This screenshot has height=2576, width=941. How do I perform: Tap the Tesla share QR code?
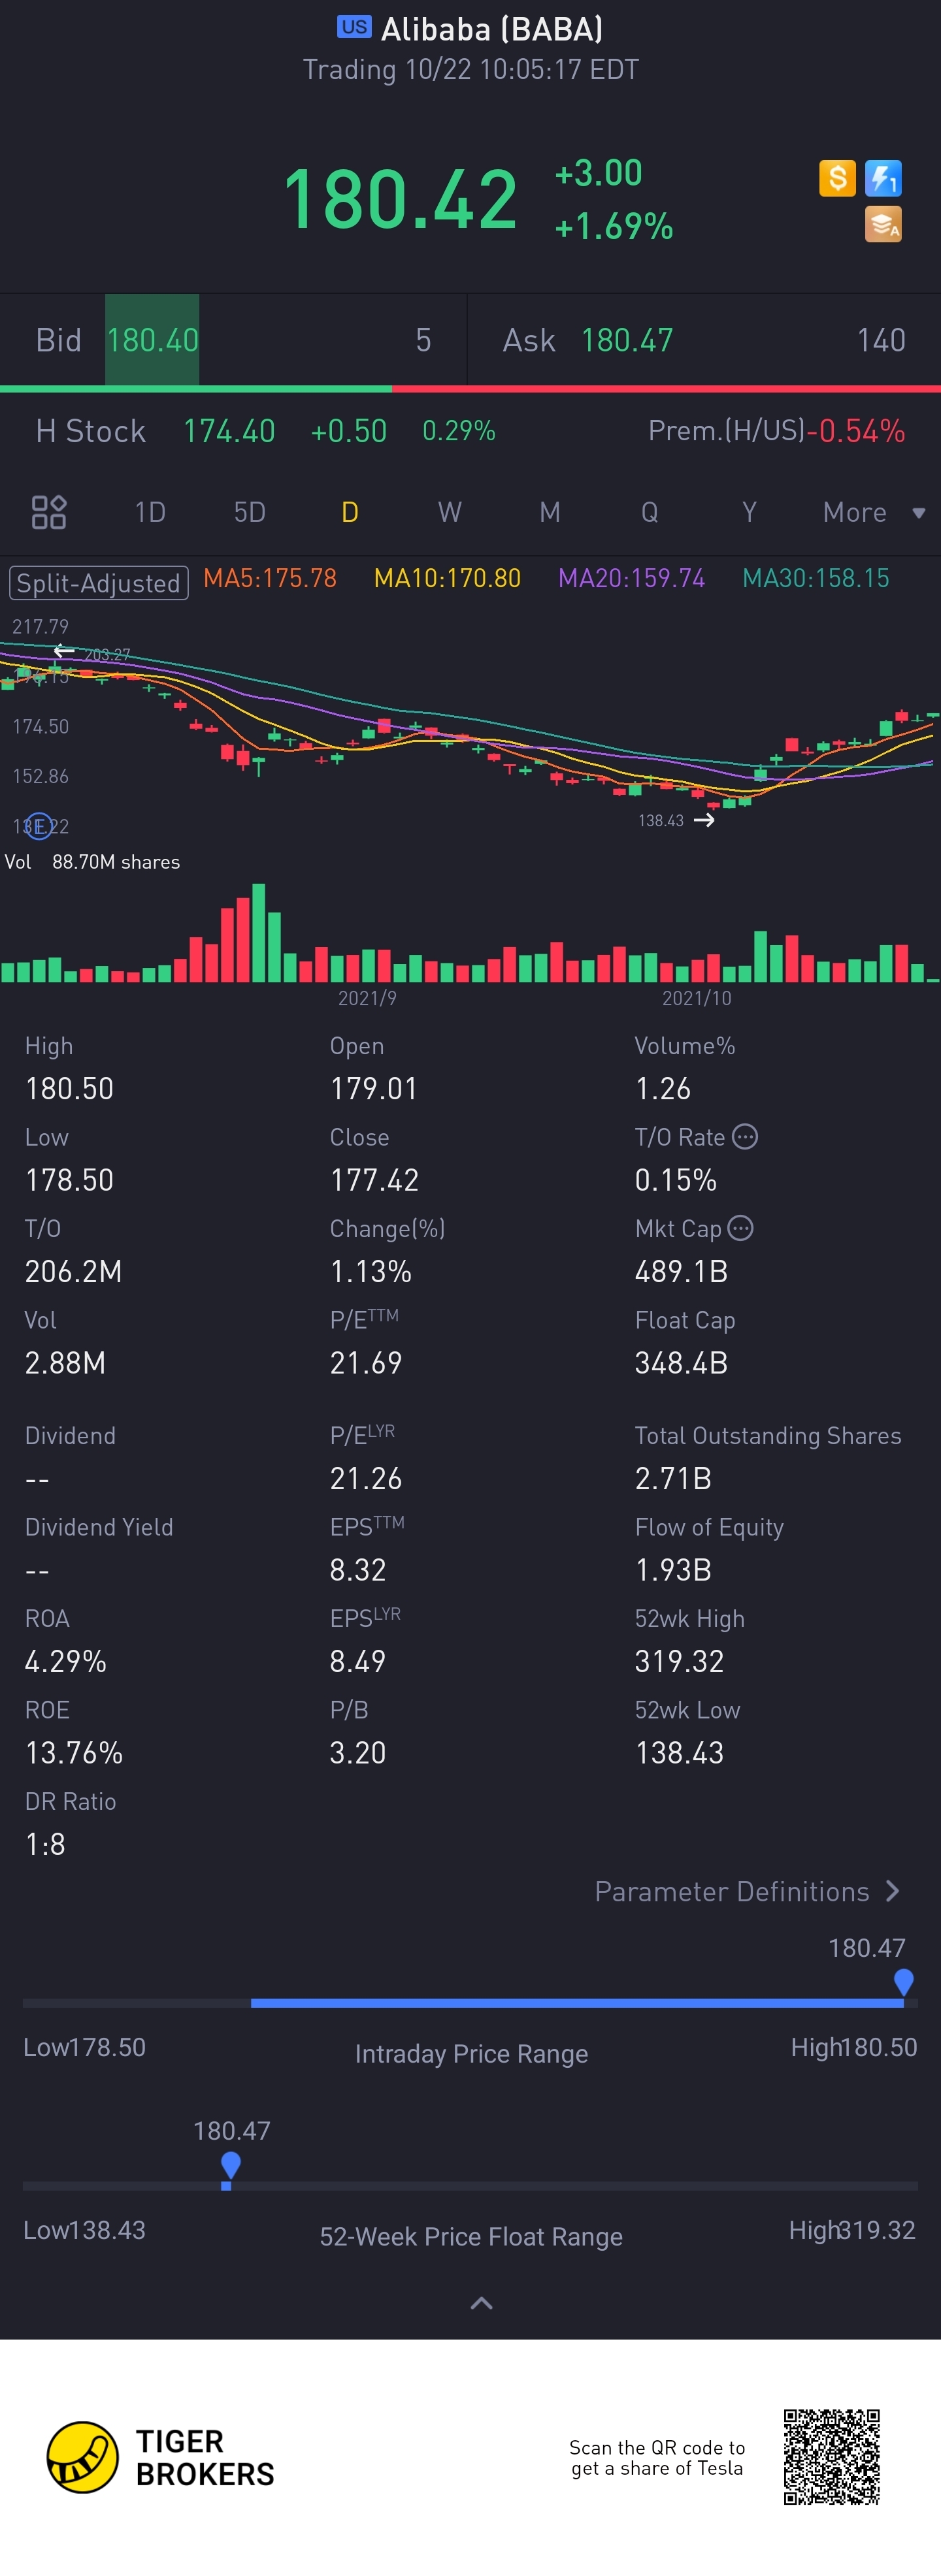click(x=831, y=2457)
